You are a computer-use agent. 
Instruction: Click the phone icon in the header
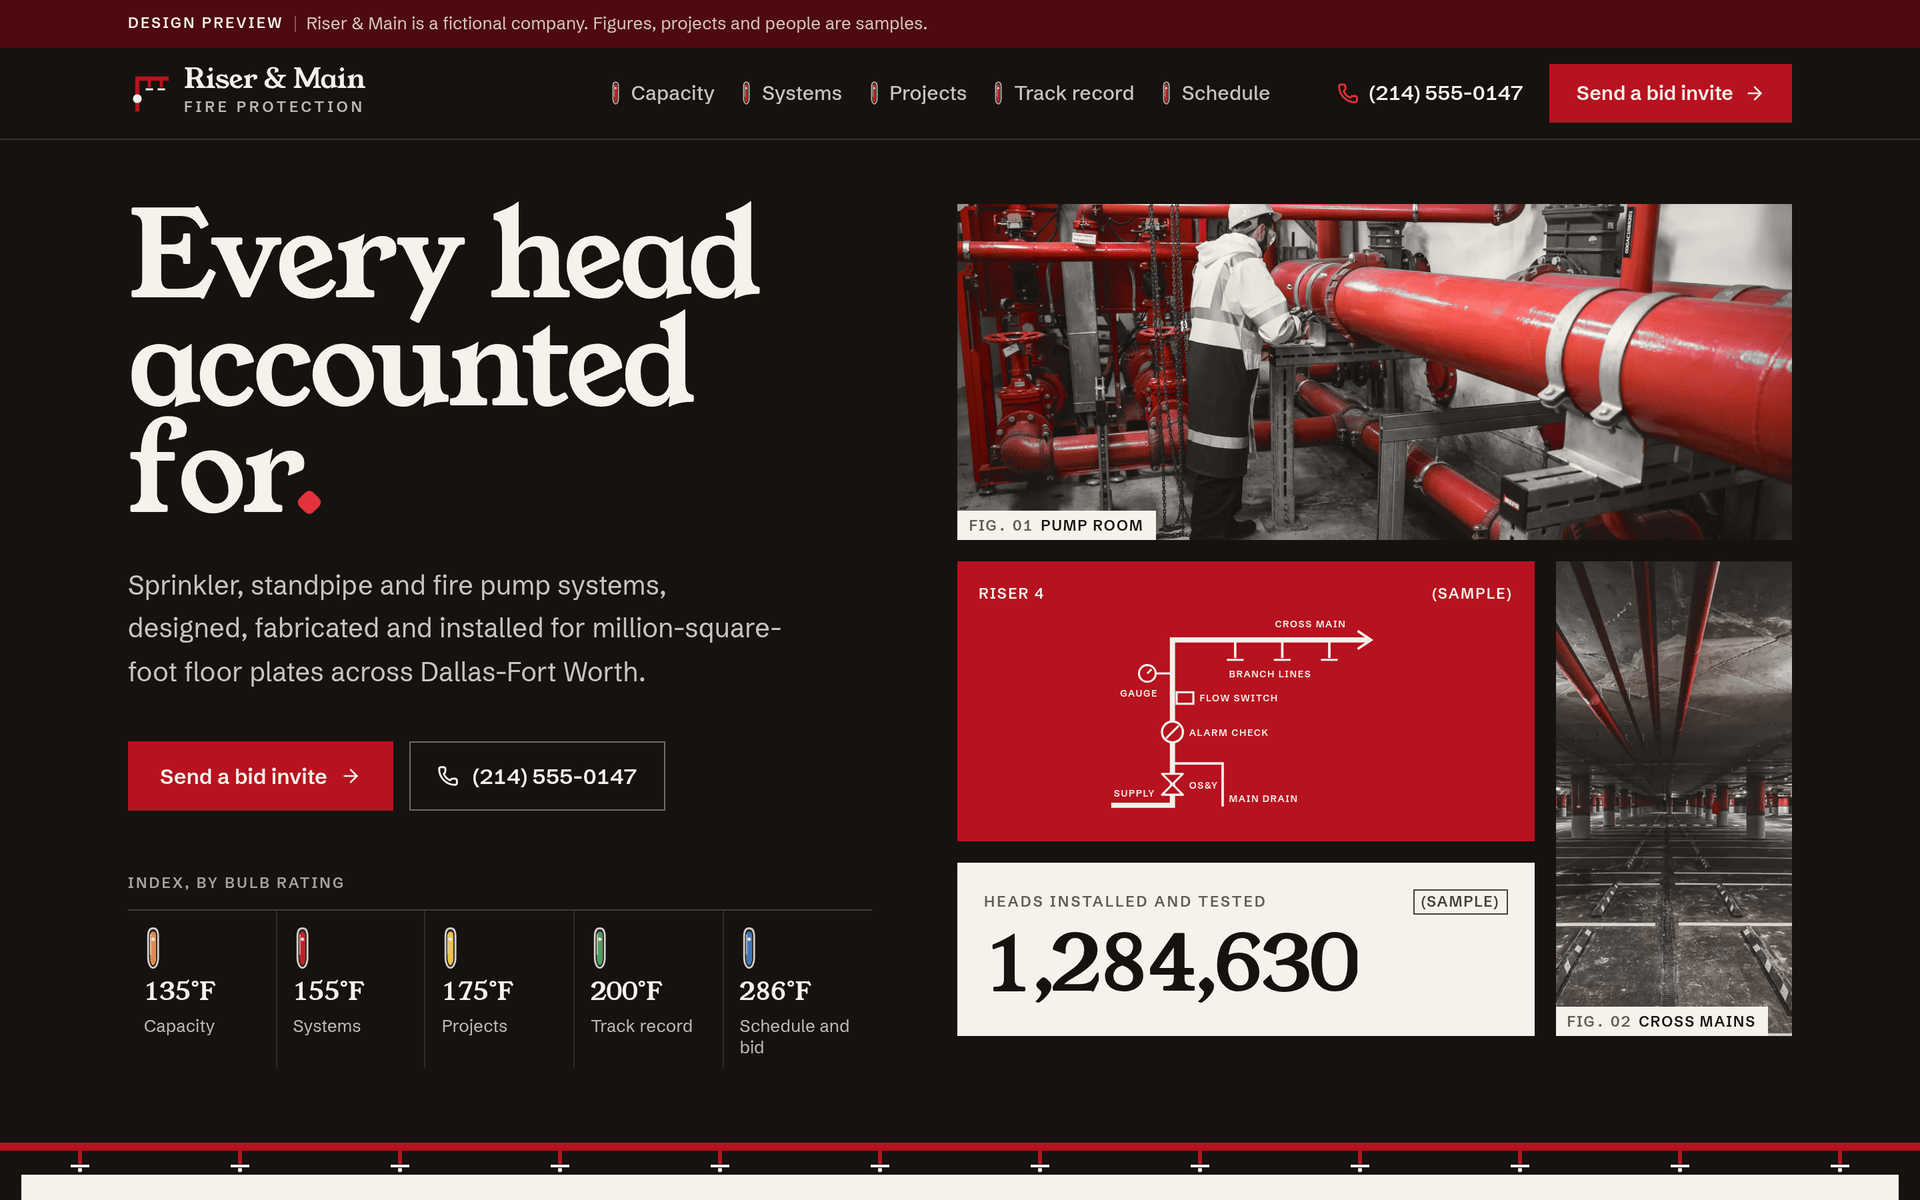1348,93
